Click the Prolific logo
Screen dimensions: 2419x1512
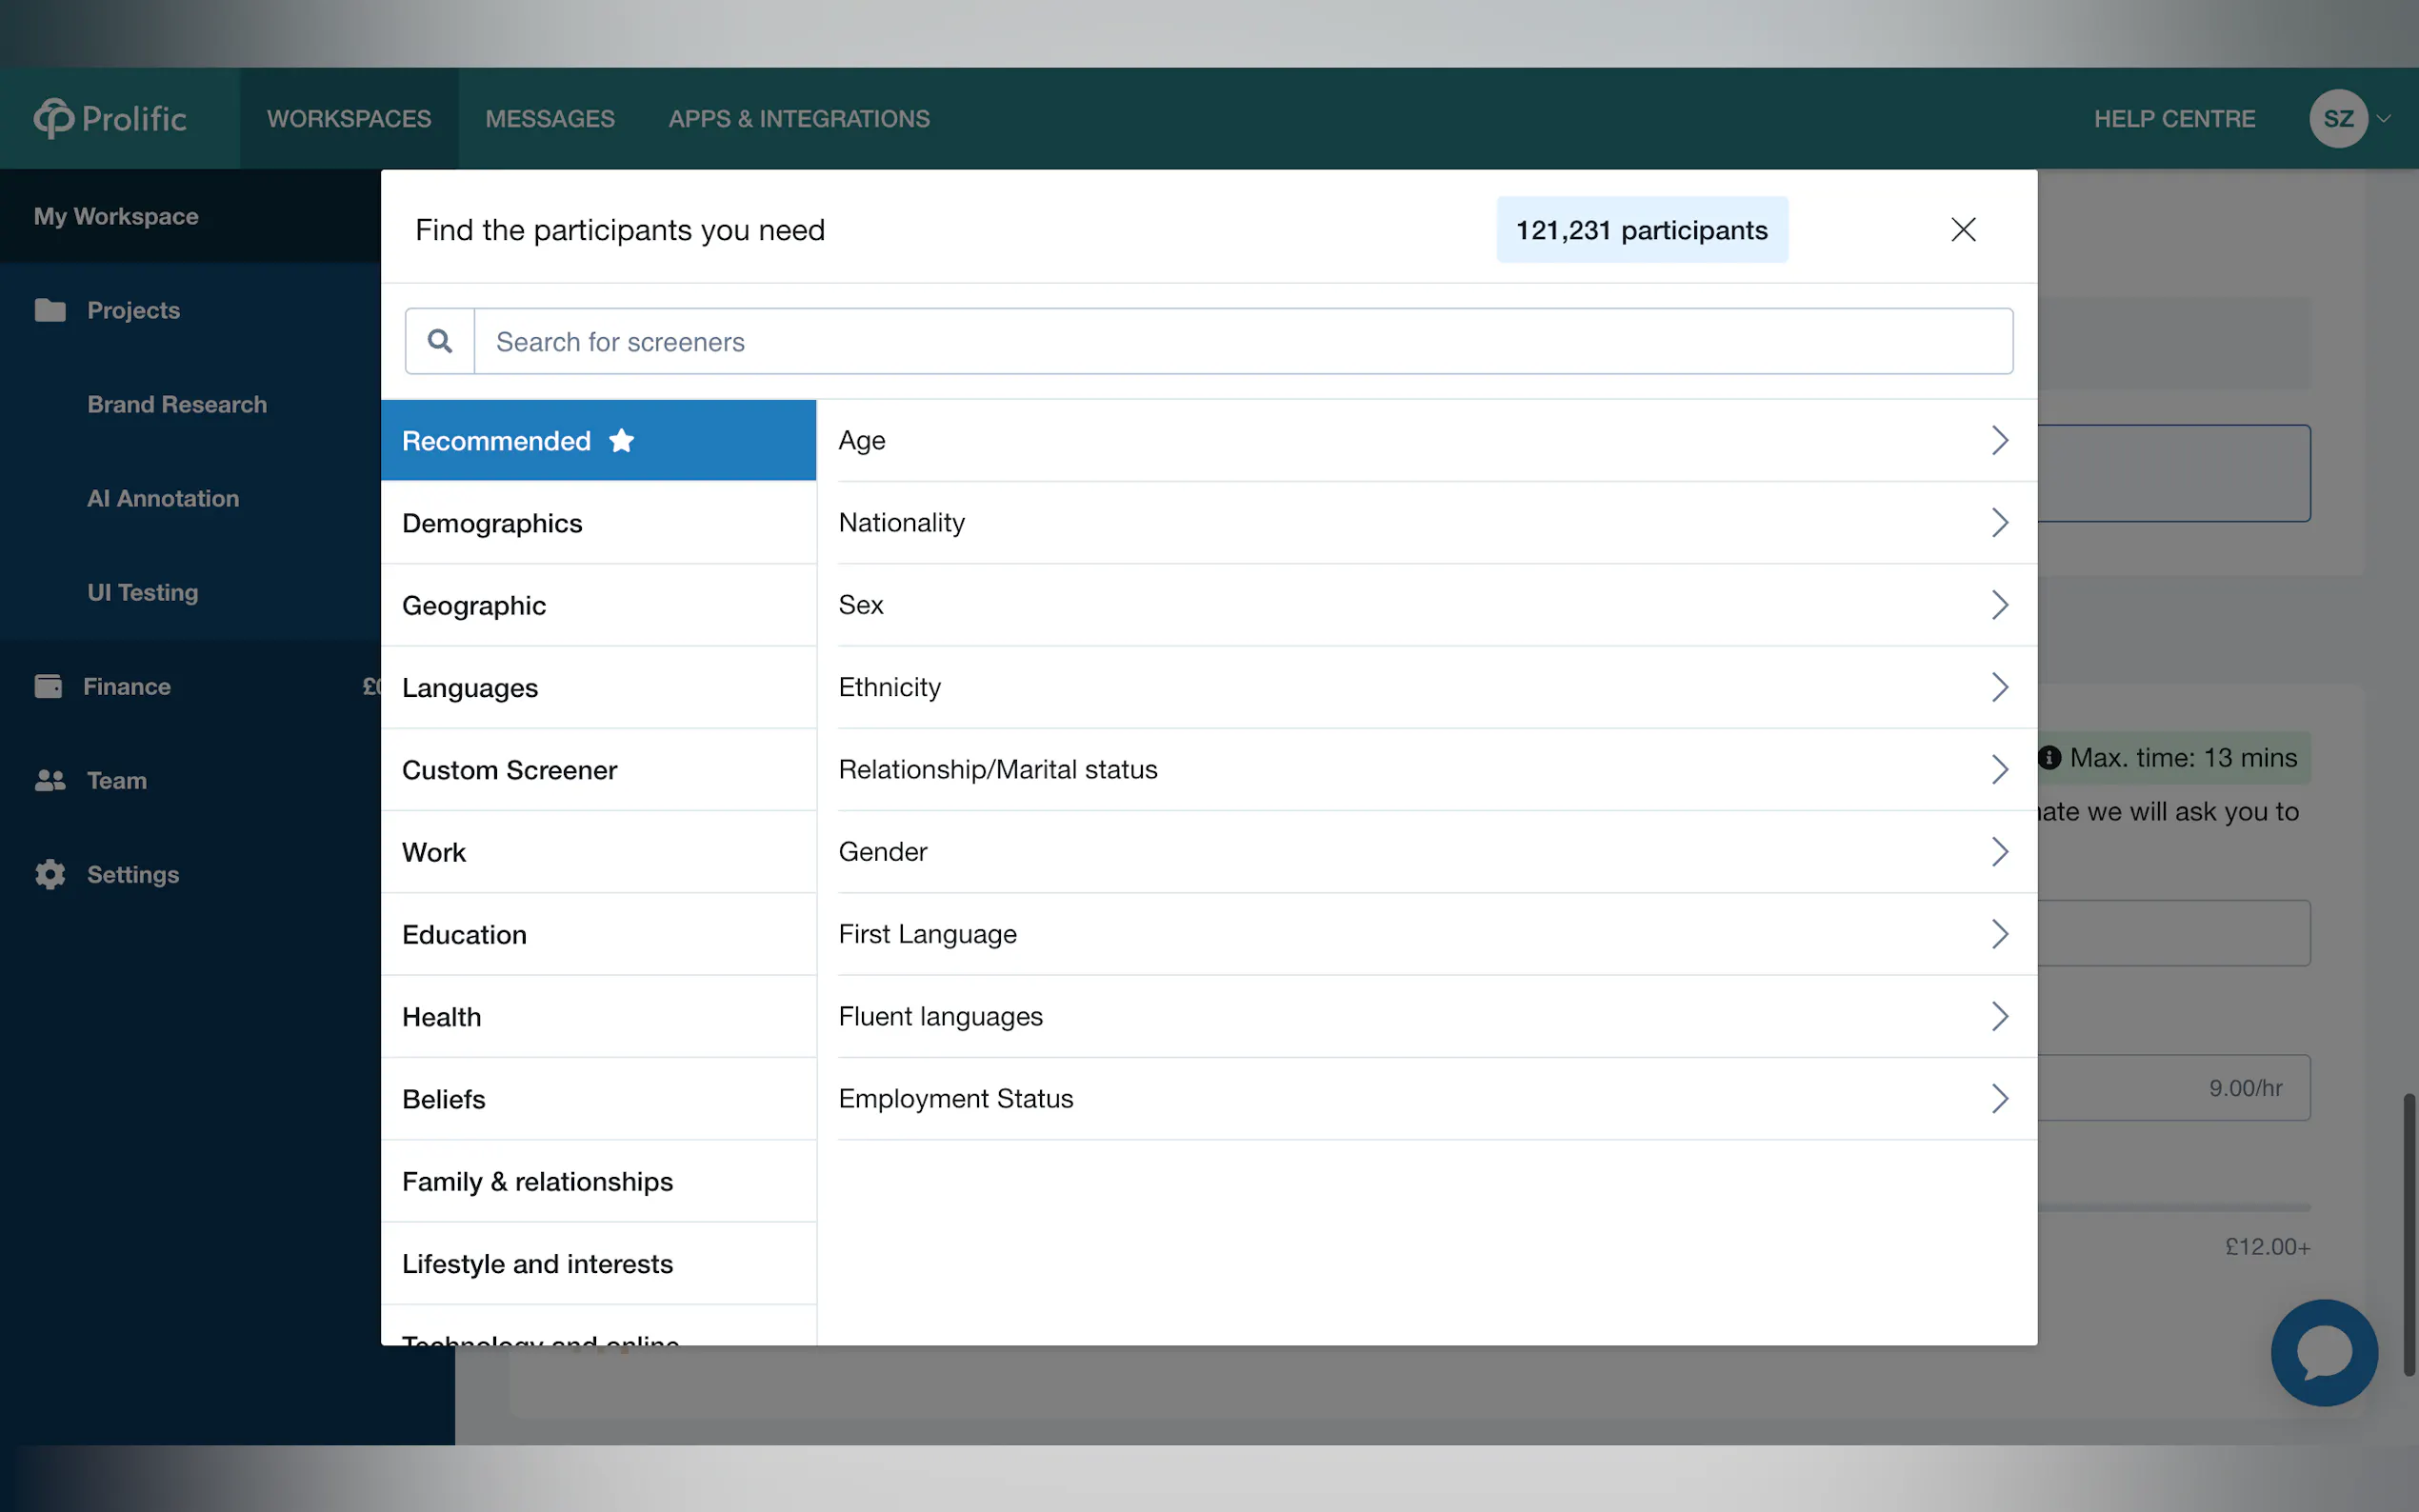pyautogui.click(x=110, y=118)
